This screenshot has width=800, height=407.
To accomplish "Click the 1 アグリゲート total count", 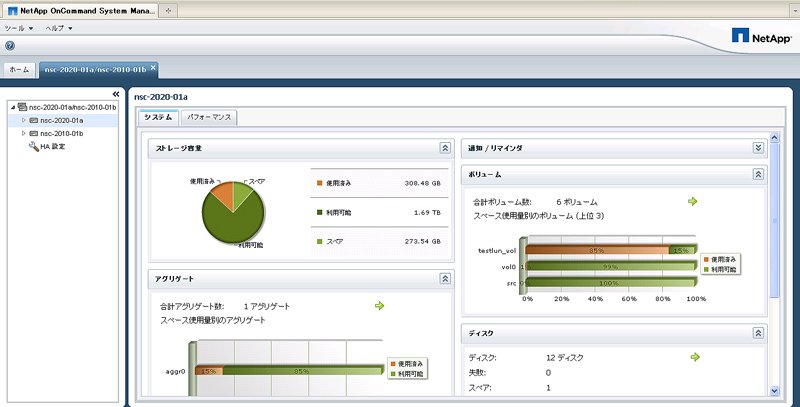I will tap(267, 307).
